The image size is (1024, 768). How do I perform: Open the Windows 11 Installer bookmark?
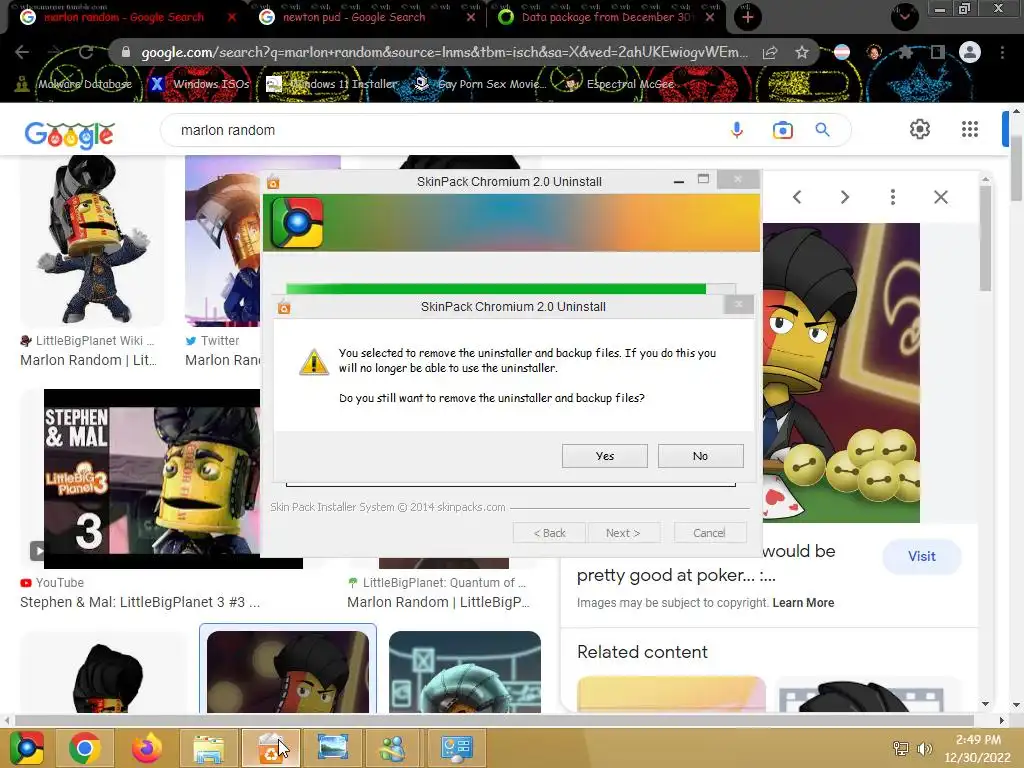pyautogui.click(x=332, y=84)
